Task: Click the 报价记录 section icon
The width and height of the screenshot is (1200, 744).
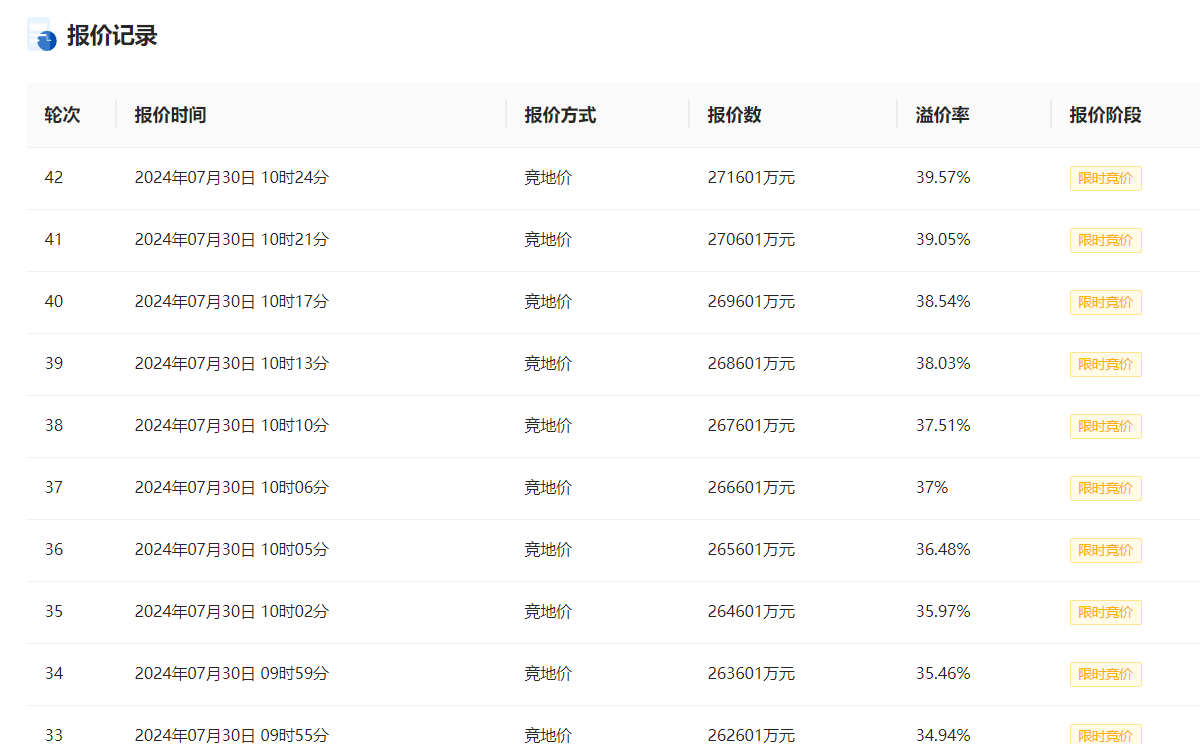Action: tap(41, 35)
